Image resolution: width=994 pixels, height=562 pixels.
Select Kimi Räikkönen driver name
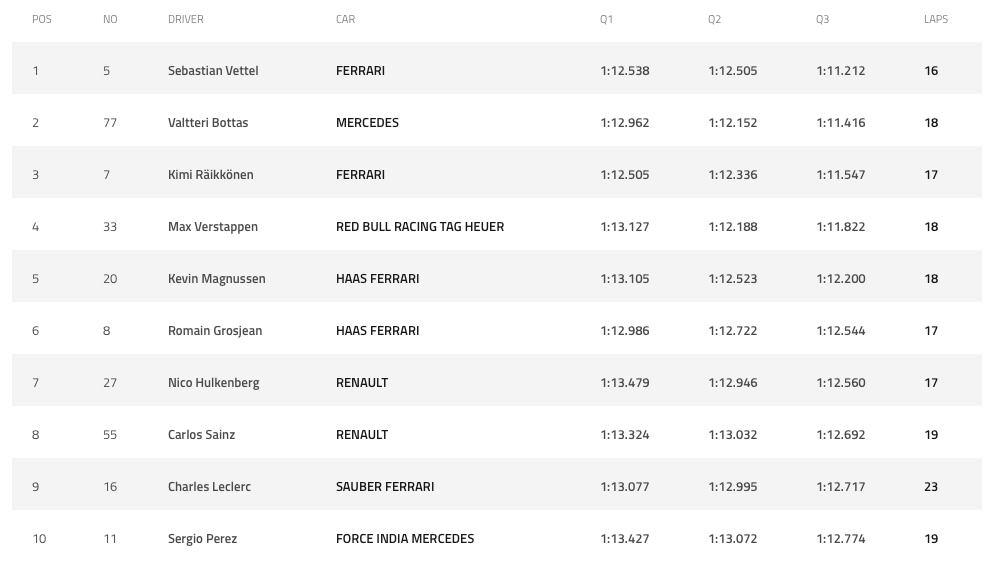[210, 175]
